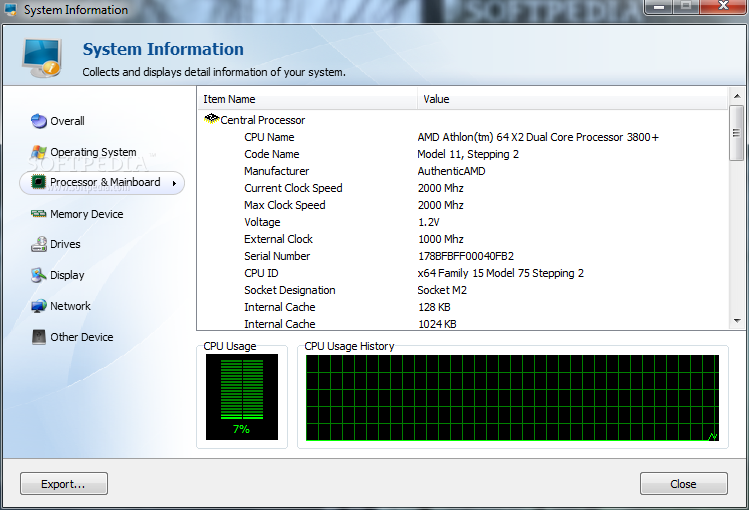Select the Internal Cache 1024 KB value
The height and width of the screenshot is (510, 749).
tap(437, 324)
